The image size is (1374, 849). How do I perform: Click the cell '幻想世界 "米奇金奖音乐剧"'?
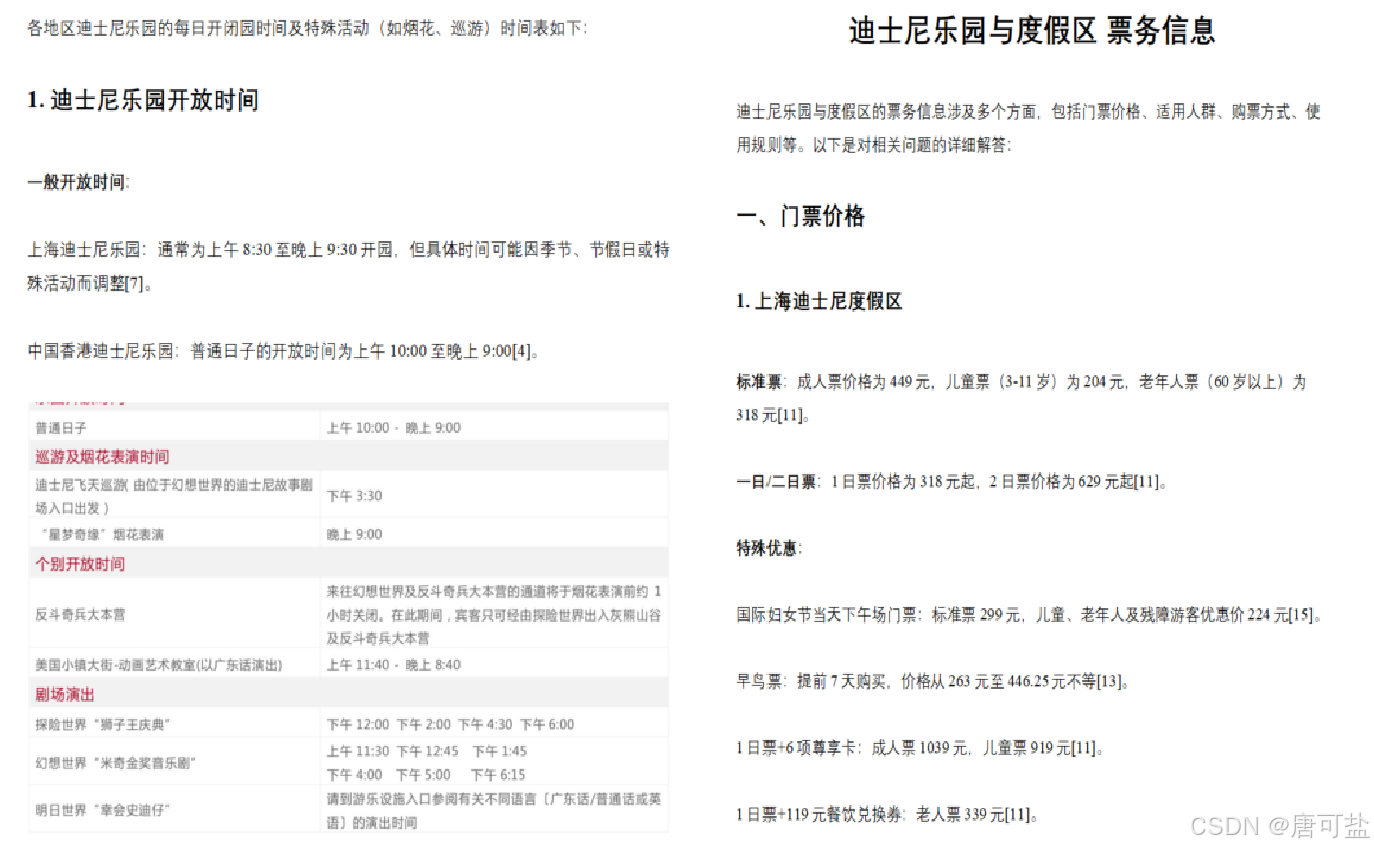tap(115, 763)
